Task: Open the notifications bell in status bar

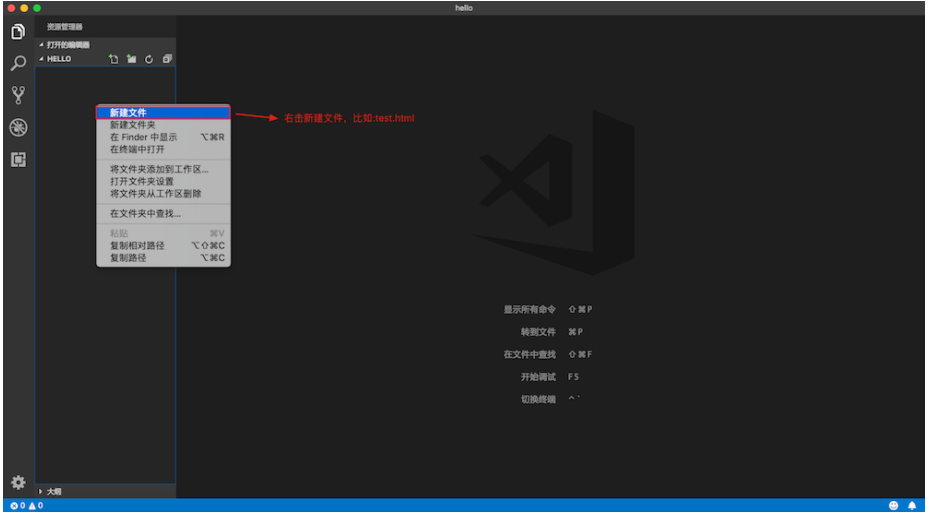Action: [912, 506]
